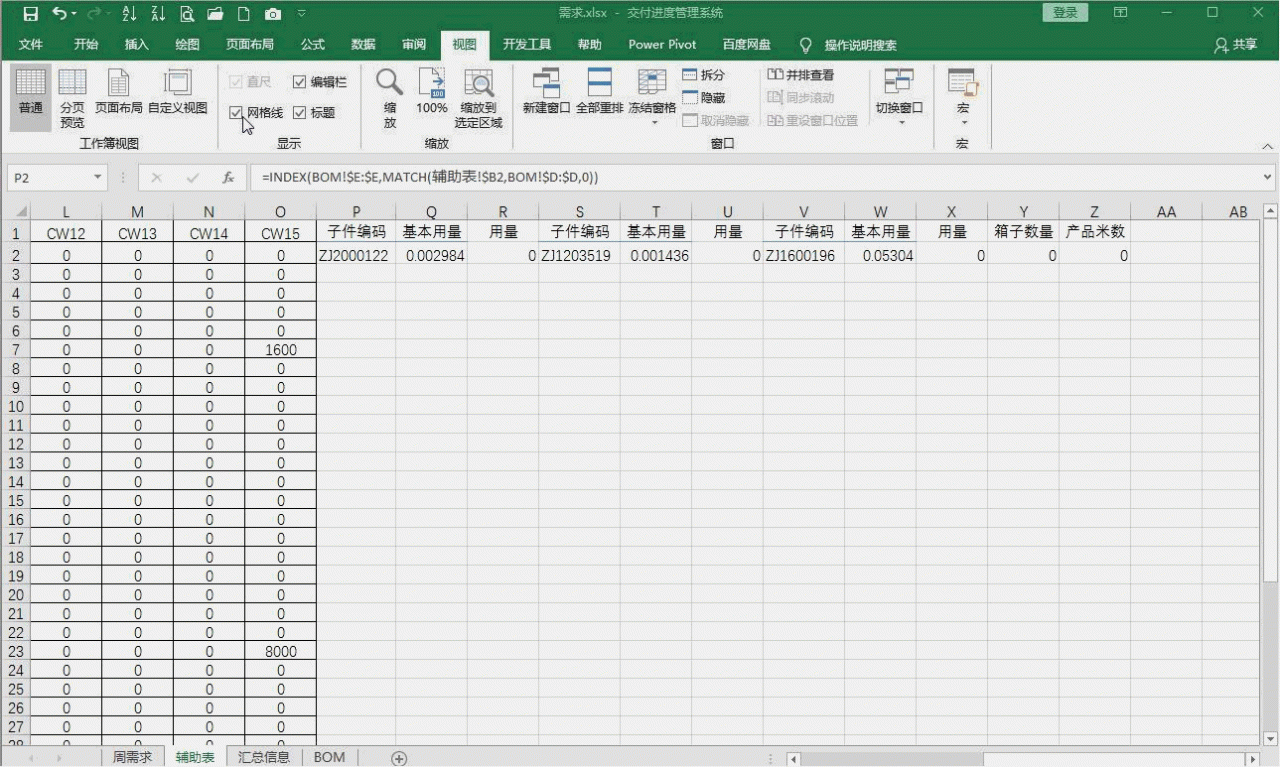Create a new blank workbook icon

[x=243, y=14]
